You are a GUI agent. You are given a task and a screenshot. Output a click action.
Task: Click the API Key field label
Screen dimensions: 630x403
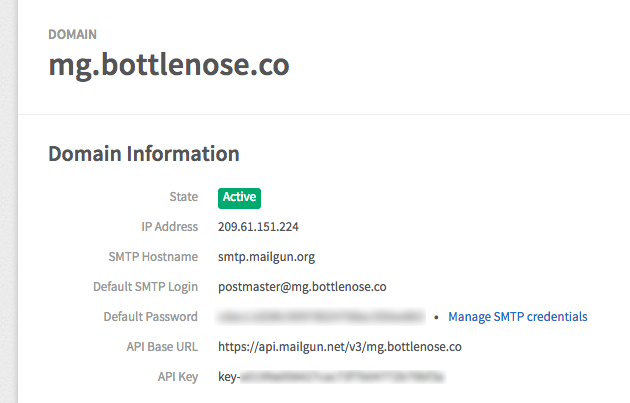tap(178, 377)
